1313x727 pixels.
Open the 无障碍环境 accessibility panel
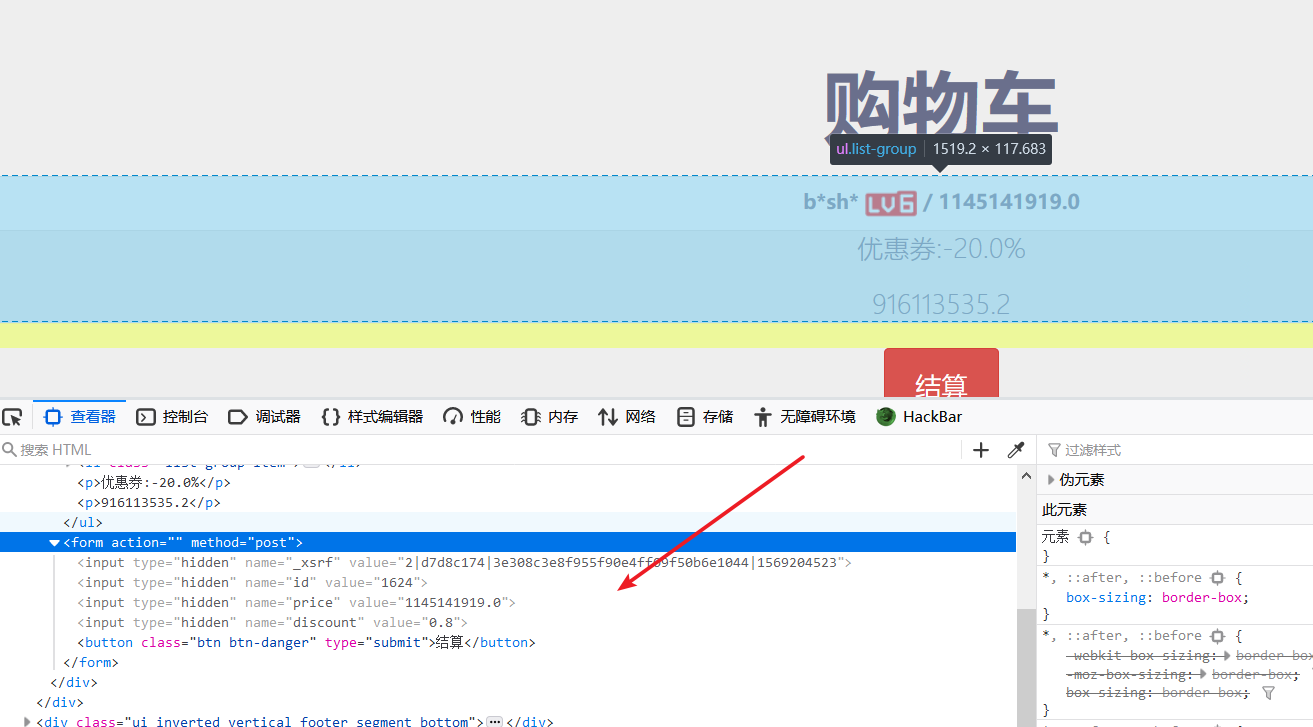805,417
